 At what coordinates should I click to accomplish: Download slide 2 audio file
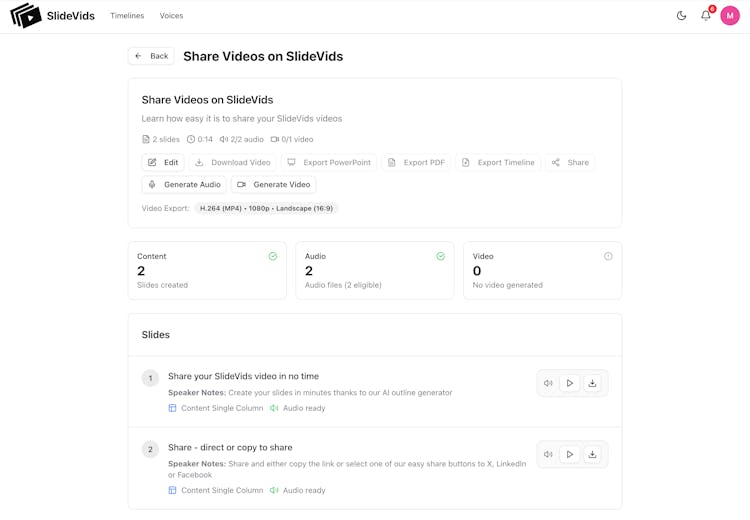[592, 454]
